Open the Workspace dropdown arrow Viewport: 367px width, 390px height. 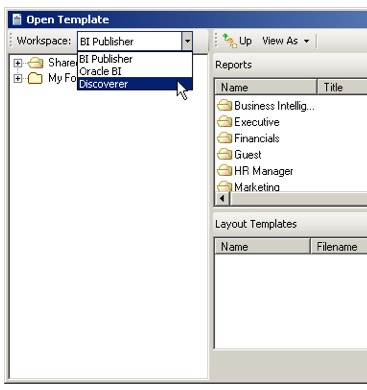coord(187,41)
